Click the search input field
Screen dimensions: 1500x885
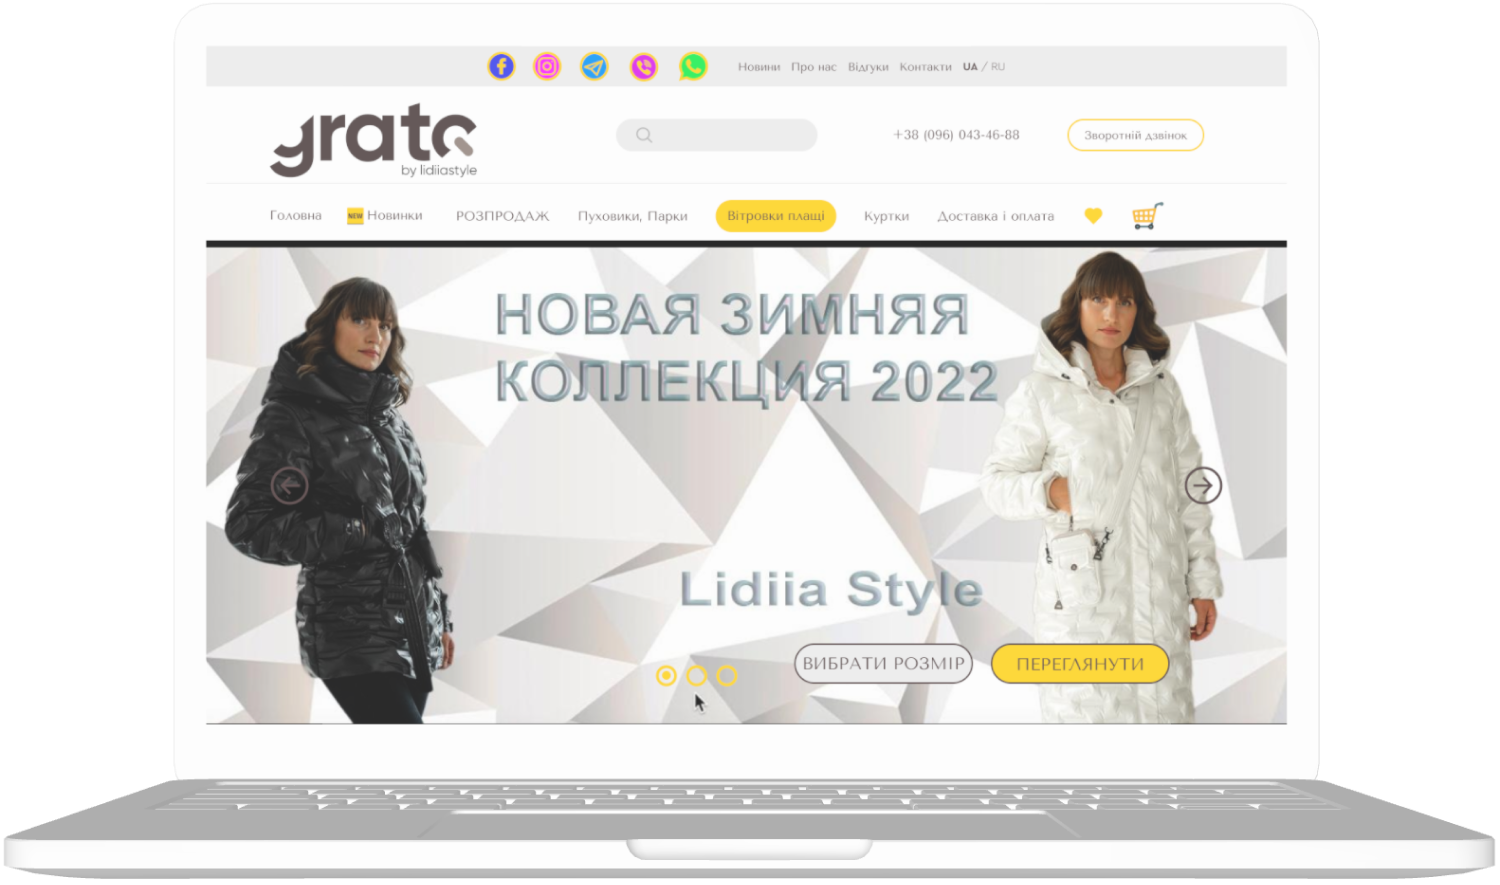[x=728, y=135]
